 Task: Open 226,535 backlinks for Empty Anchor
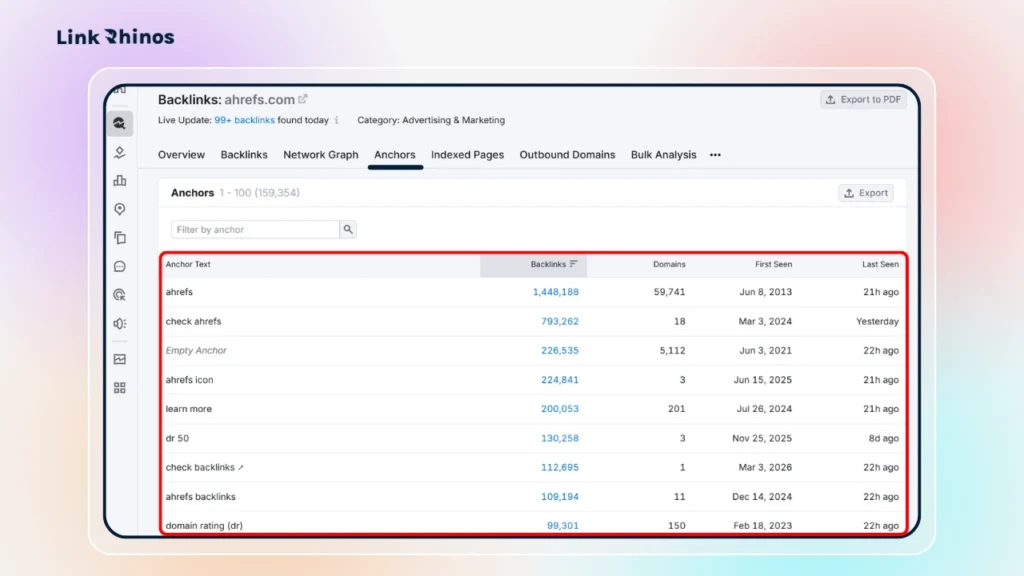coord(560,350)
